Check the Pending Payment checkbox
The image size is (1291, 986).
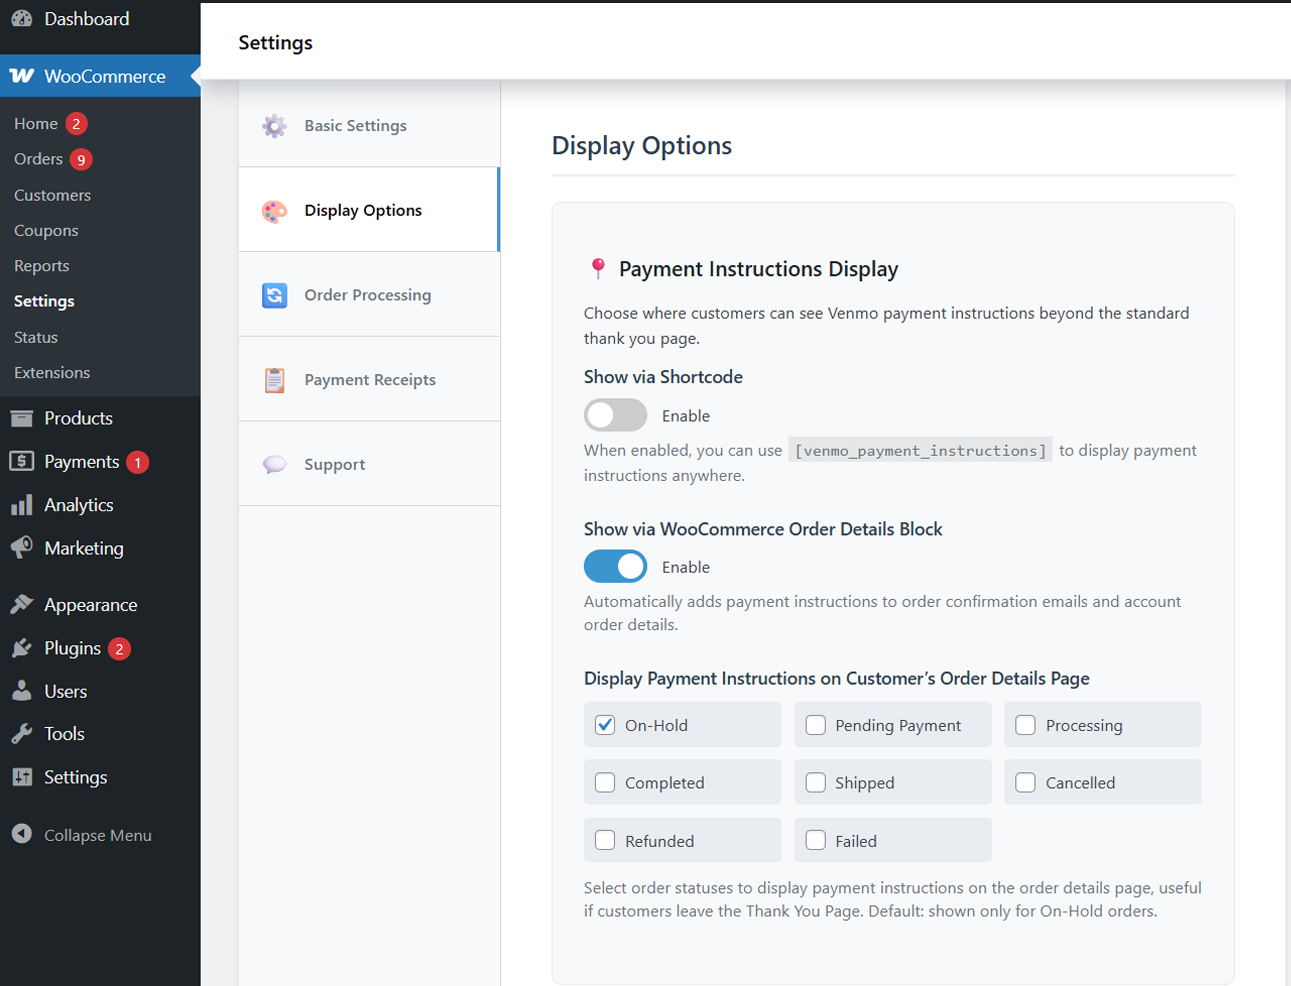[x=816, y=725]
